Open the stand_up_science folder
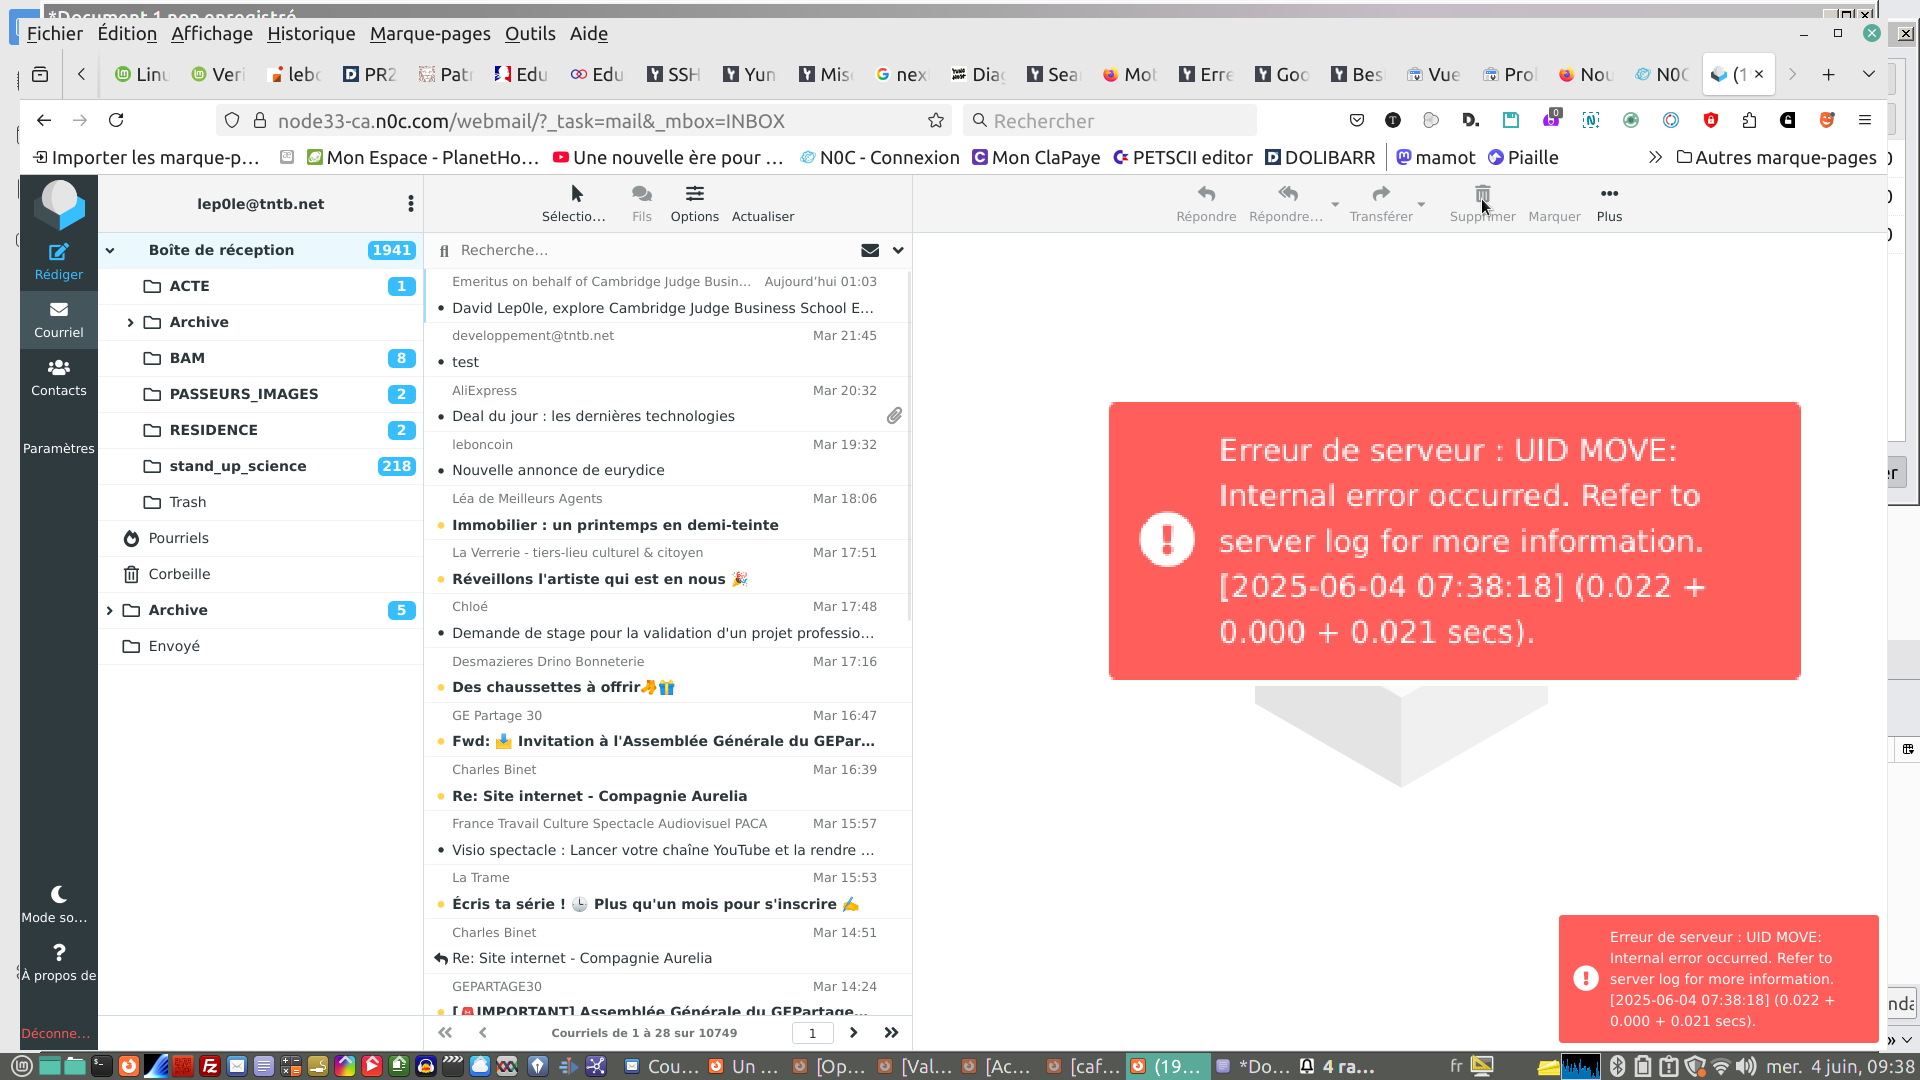Image resolution: width=1920 pixels, height=1080 pixels. 238,466
